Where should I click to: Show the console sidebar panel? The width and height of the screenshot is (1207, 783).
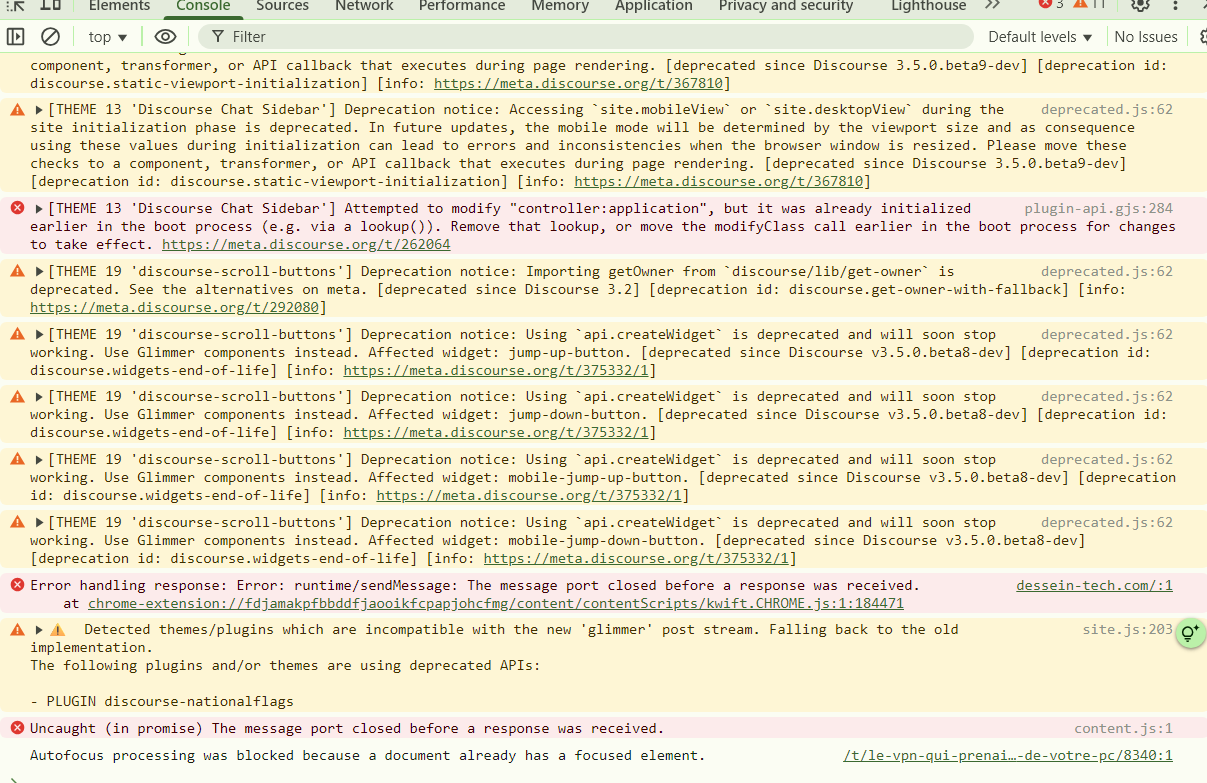tap(16, 37)
